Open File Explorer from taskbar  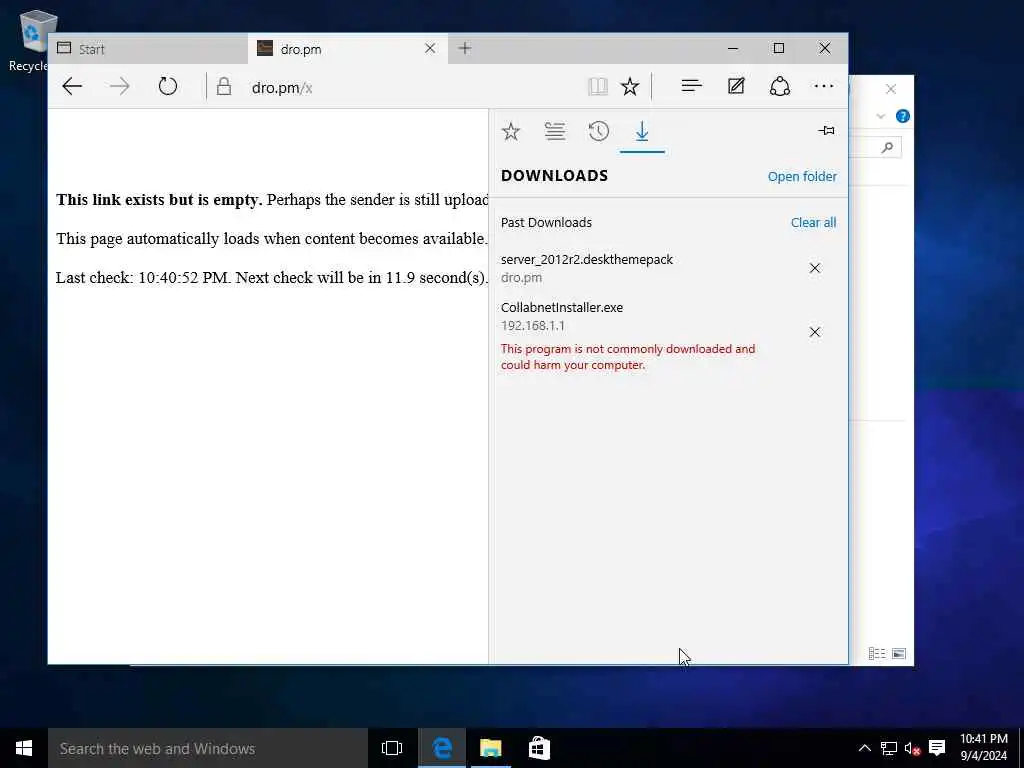(x=490, y=748)
